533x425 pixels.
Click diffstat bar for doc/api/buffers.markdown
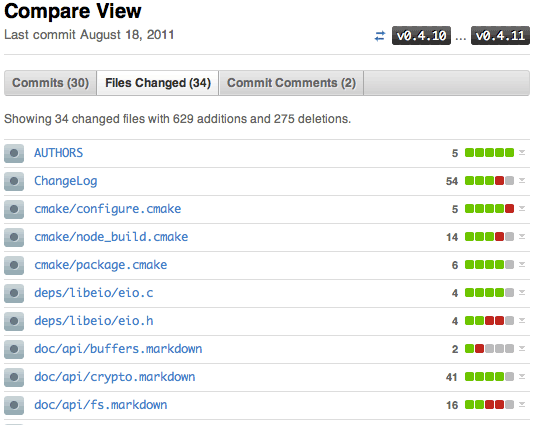489,348
